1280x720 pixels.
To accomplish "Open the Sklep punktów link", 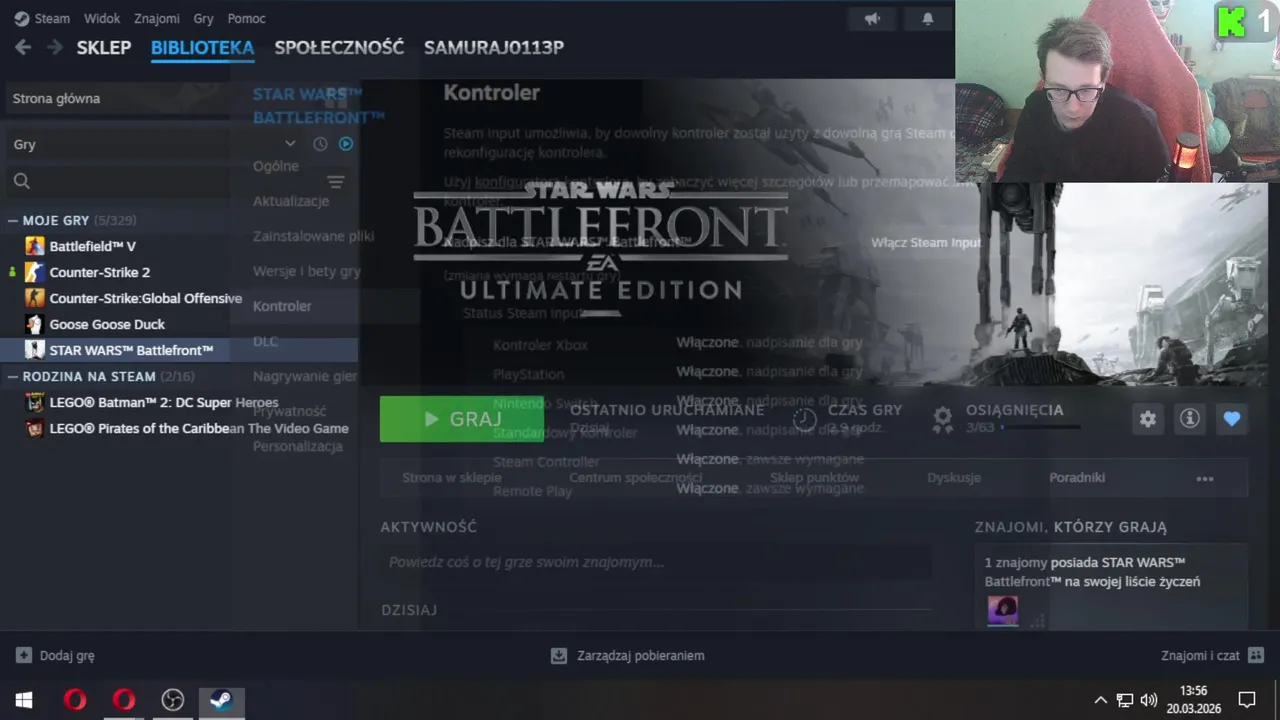I will [x=814, y=478].
